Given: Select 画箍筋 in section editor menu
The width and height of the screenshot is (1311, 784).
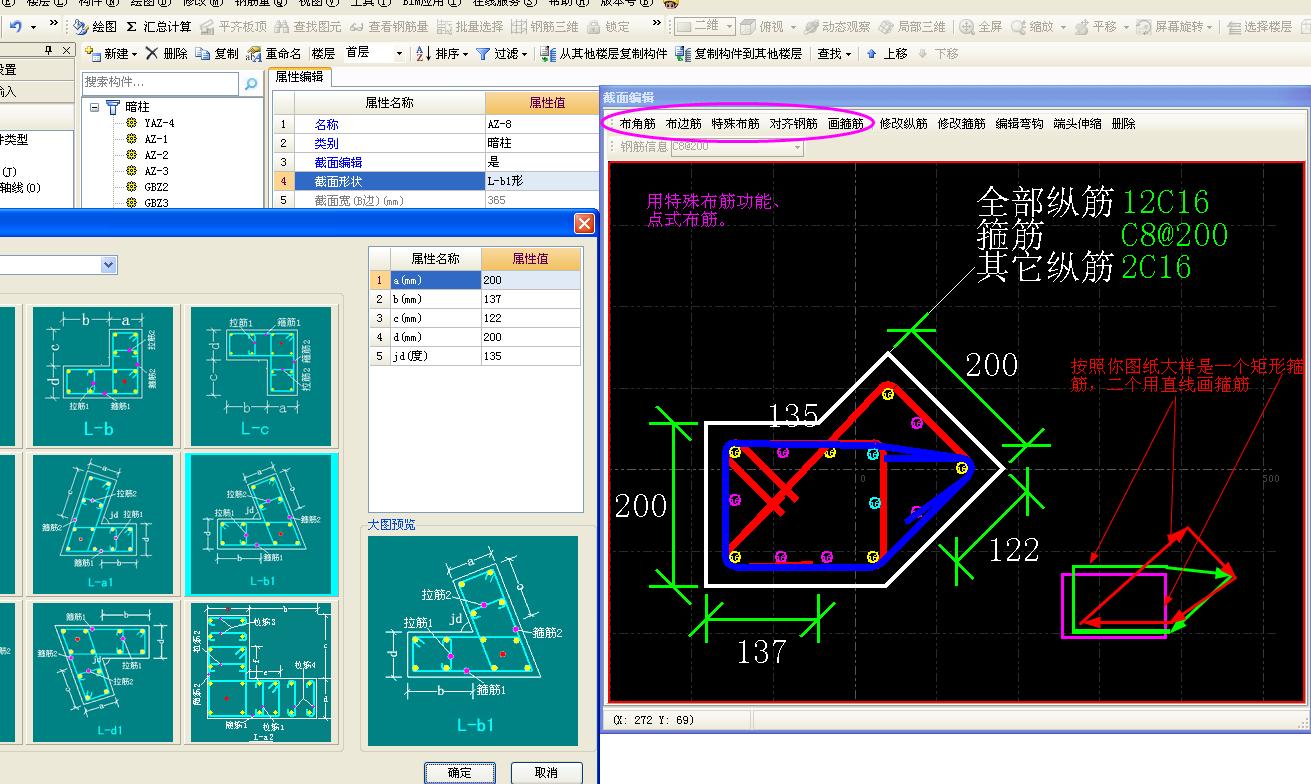Looking at the screenshot, I should (845, 124).
